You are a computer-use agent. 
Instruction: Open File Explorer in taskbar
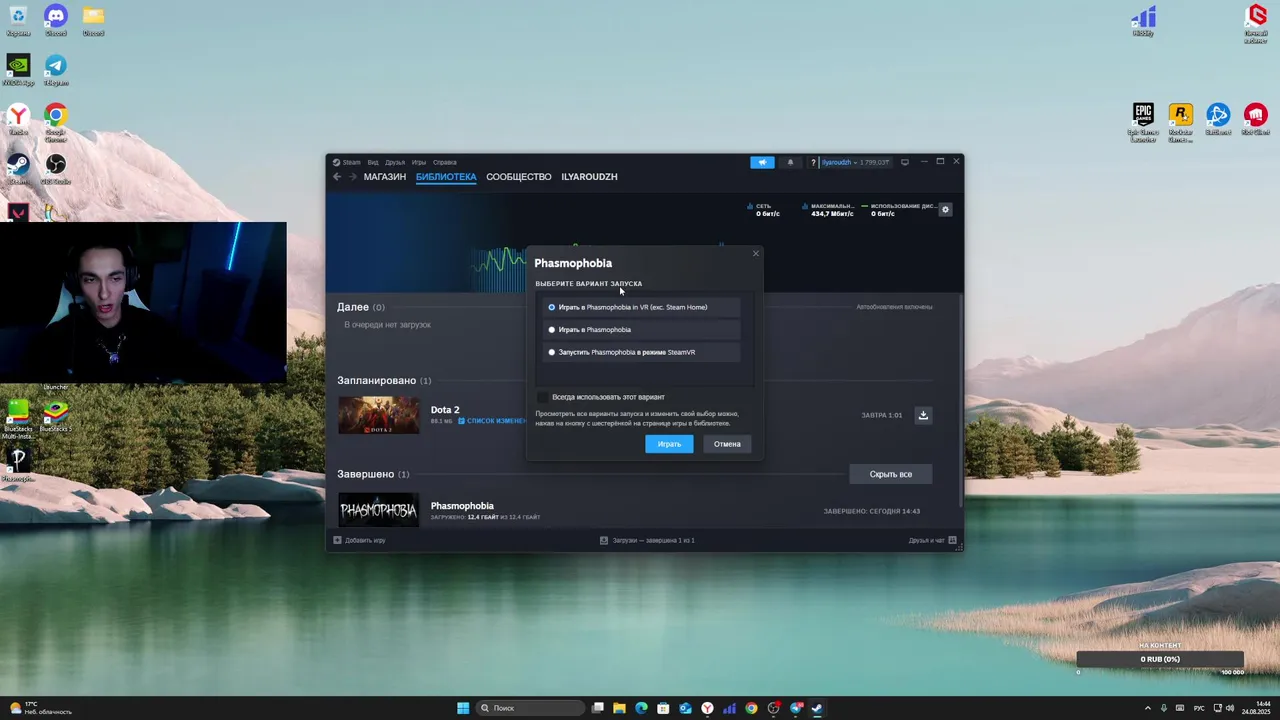[619, 708]
